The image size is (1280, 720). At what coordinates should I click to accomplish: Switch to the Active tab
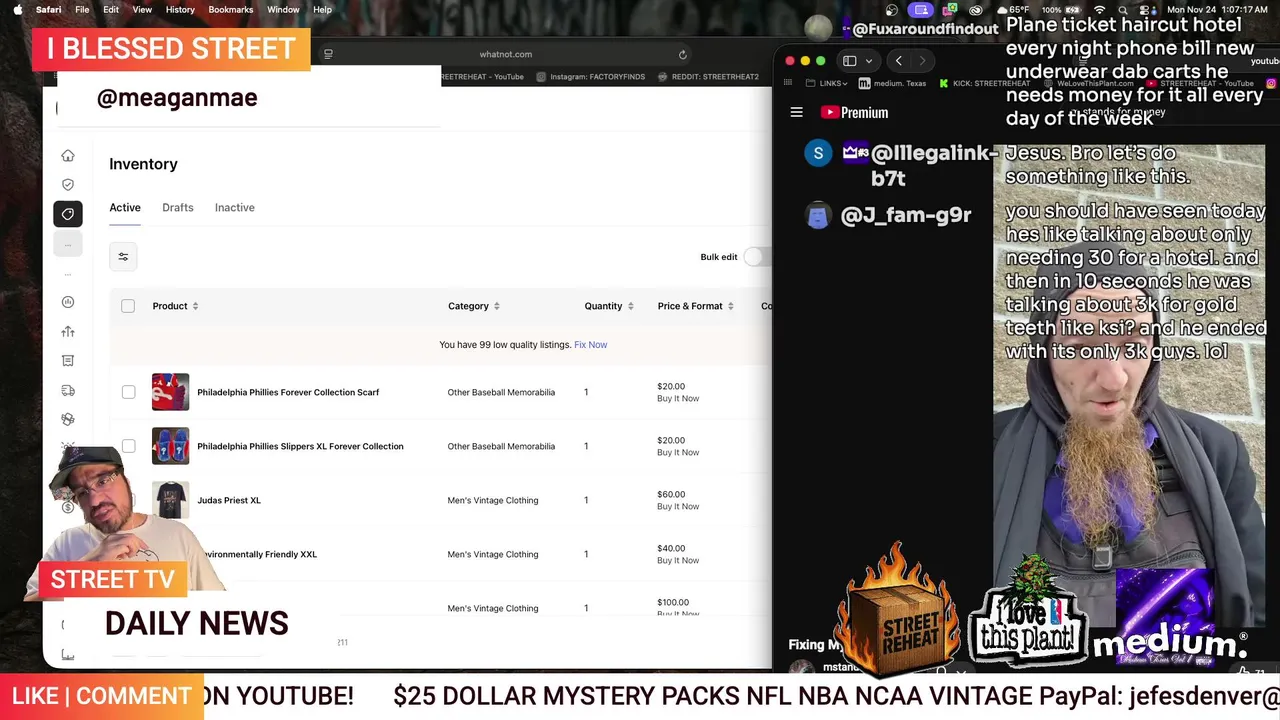coord(125,207)
